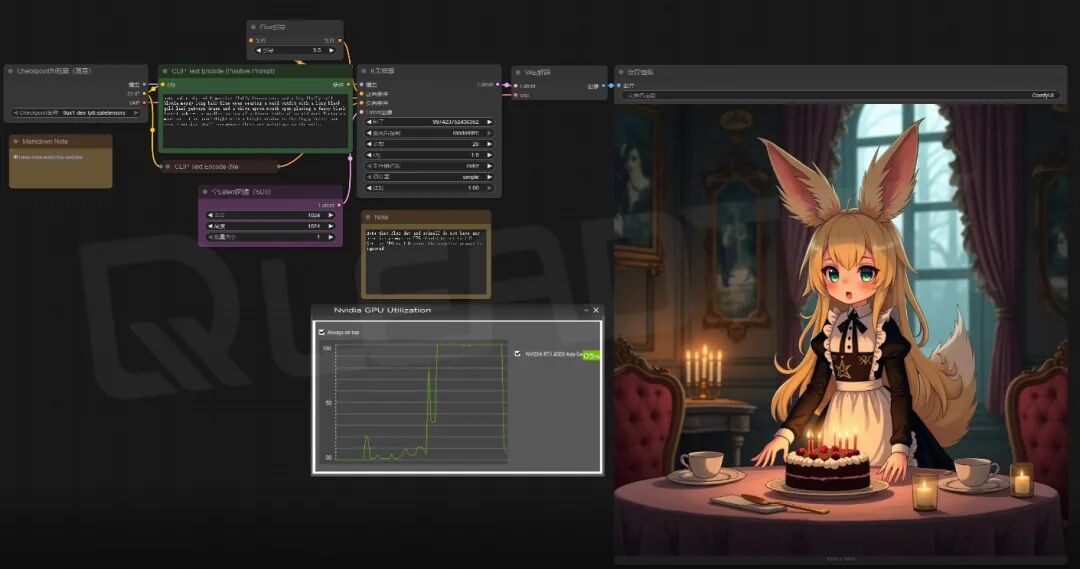Click the filename prefix field showing ComfyUI
This screenshot has height=569, width=1080.
coord(840,96)
